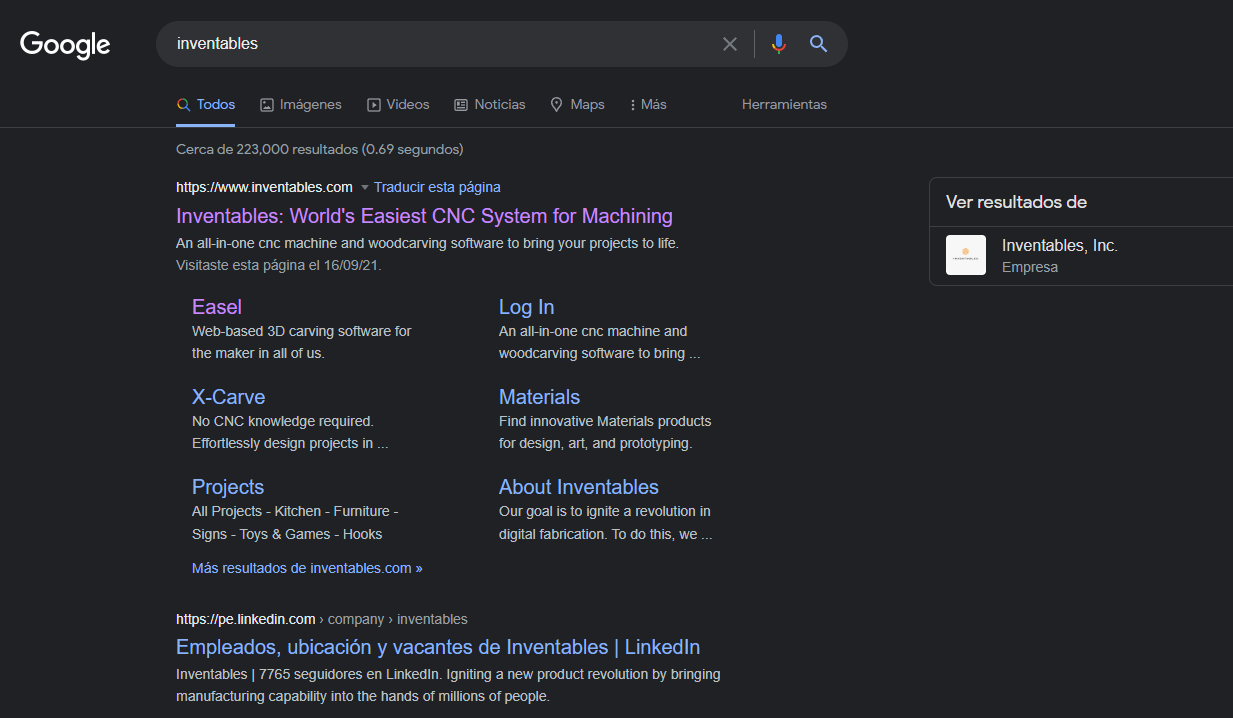Click the 'Empresa' label in side panel
Image resolution: width=1233 pixels, height=718 pixels.
(1030, 268)
